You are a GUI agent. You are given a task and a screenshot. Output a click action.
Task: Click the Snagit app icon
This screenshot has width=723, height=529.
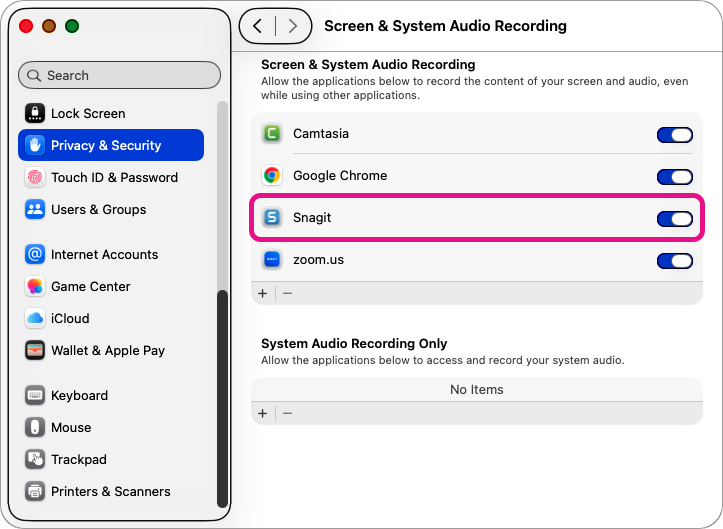[272, 217]
